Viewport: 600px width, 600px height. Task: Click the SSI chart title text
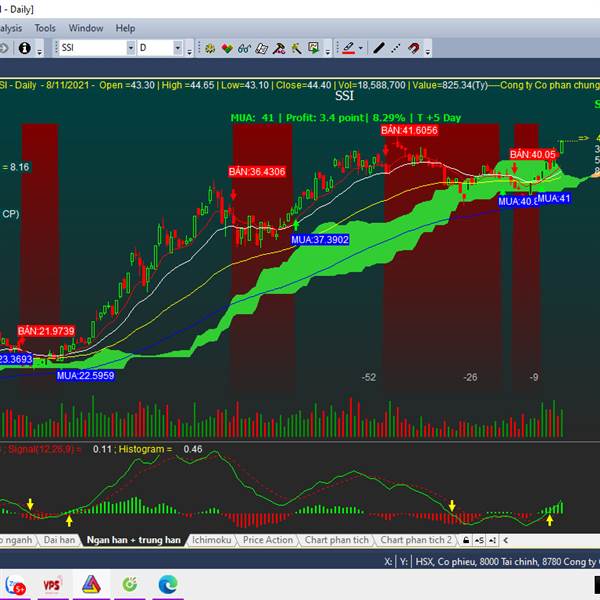click(344, 96)
